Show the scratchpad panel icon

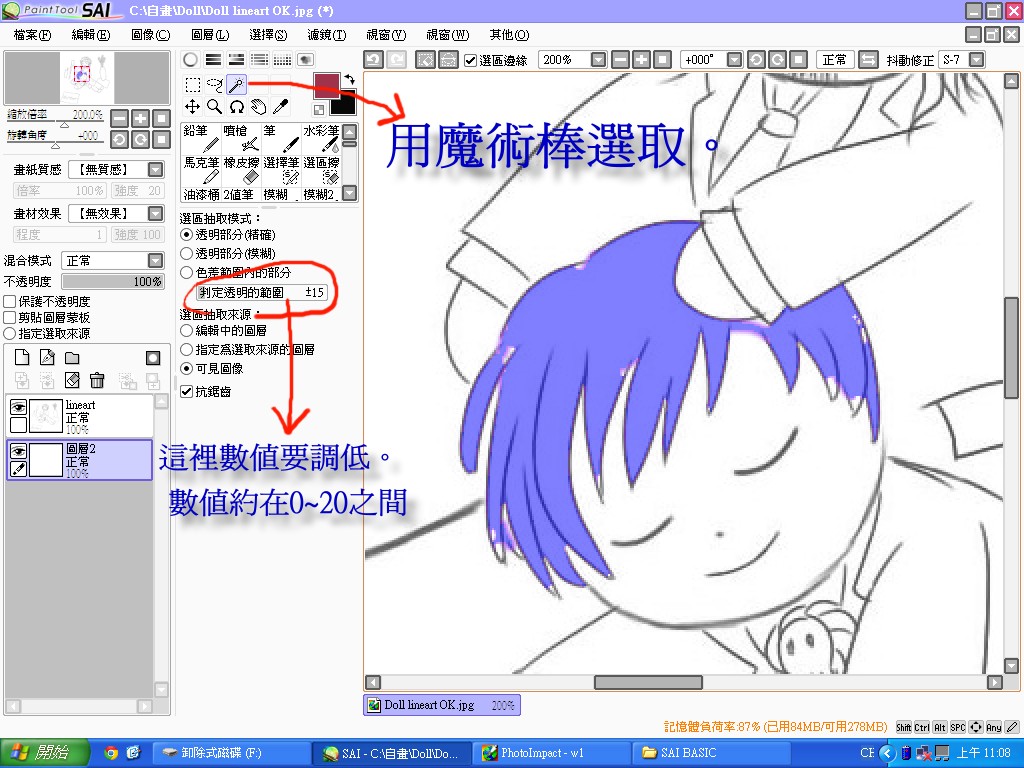click(306, 59)
